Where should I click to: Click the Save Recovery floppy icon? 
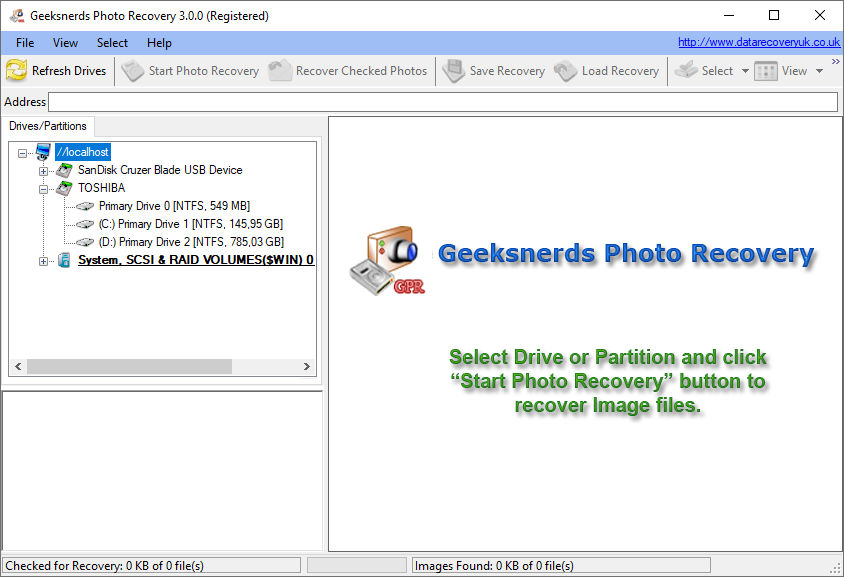[453, 71]
